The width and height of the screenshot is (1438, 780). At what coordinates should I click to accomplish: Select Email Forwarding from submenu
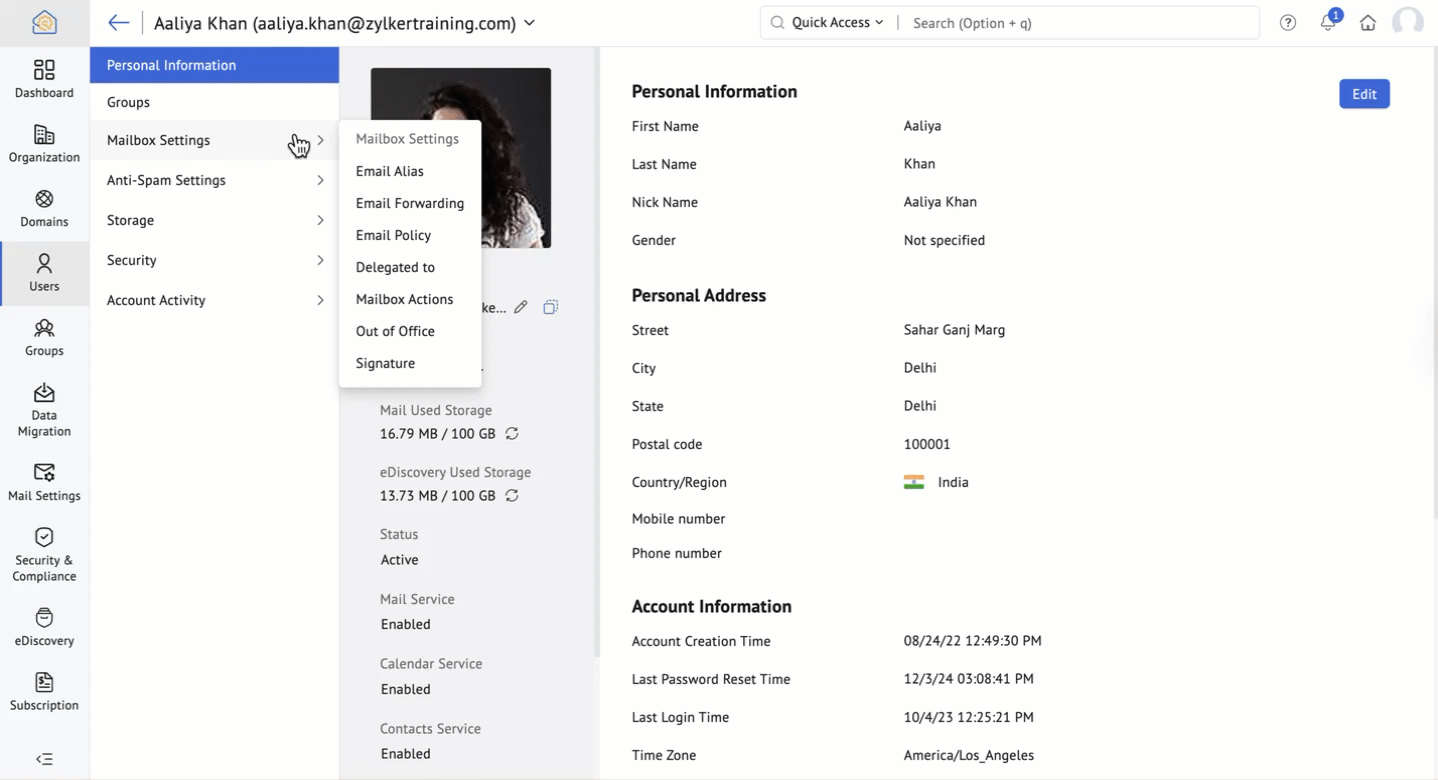[410, 203]
